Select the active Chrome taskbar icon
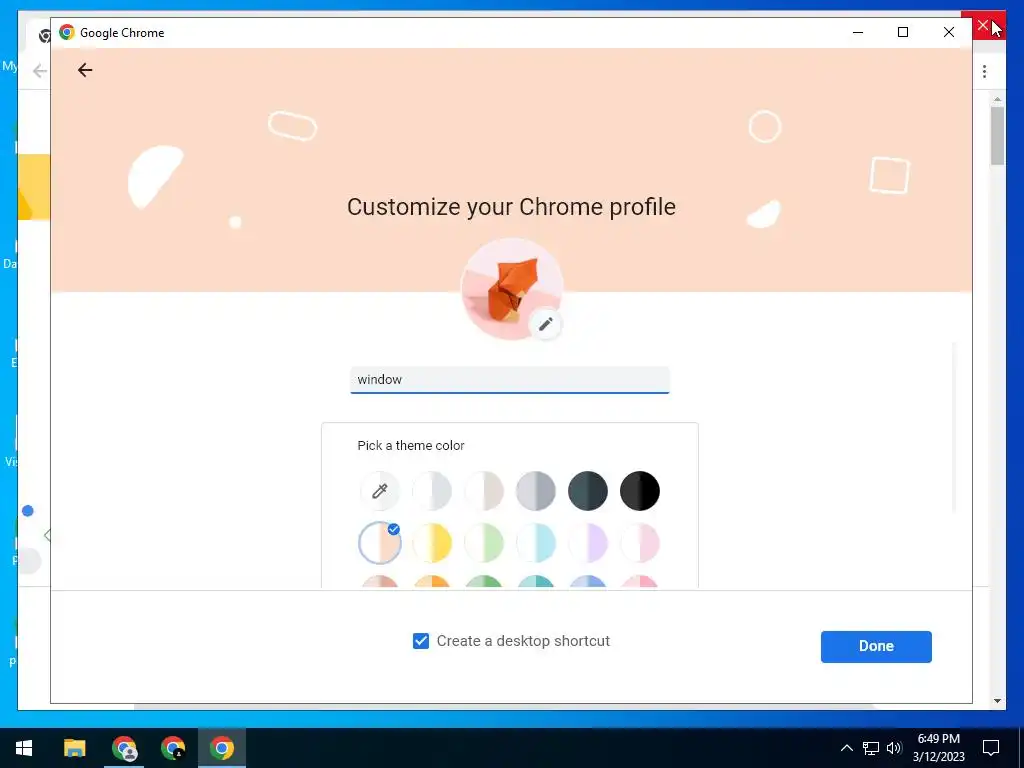The height and width of the screenshot is (768, 1024). click(222, 748)
